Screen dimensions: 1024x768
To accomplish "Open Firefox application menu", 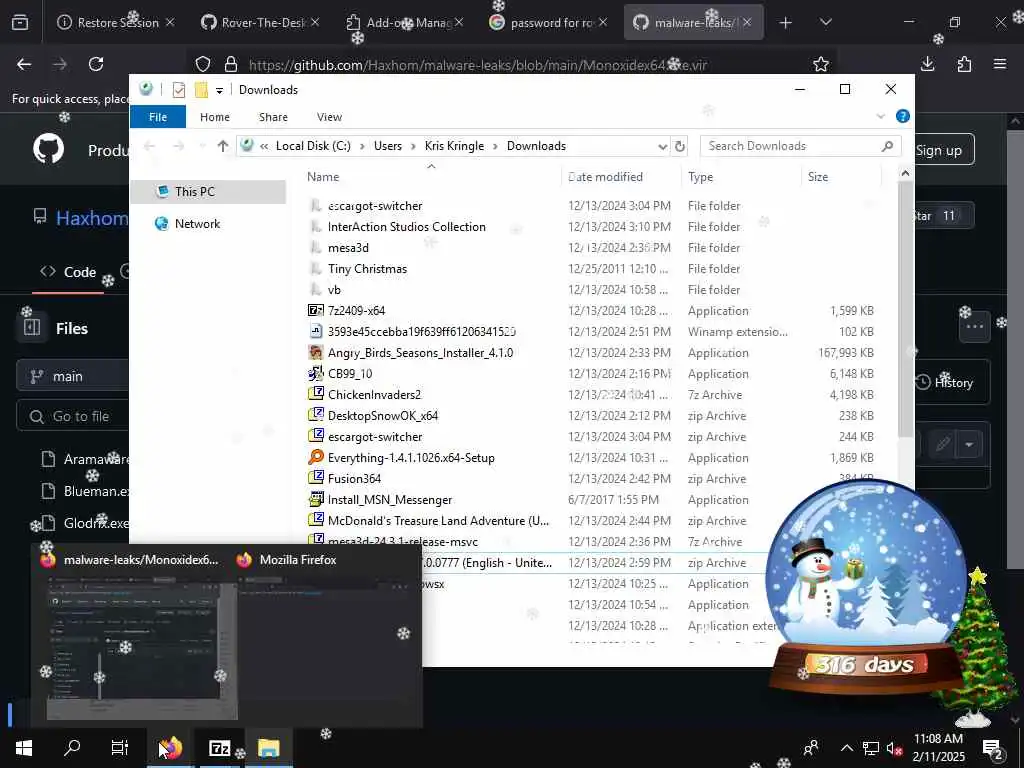I will 1000,64.
